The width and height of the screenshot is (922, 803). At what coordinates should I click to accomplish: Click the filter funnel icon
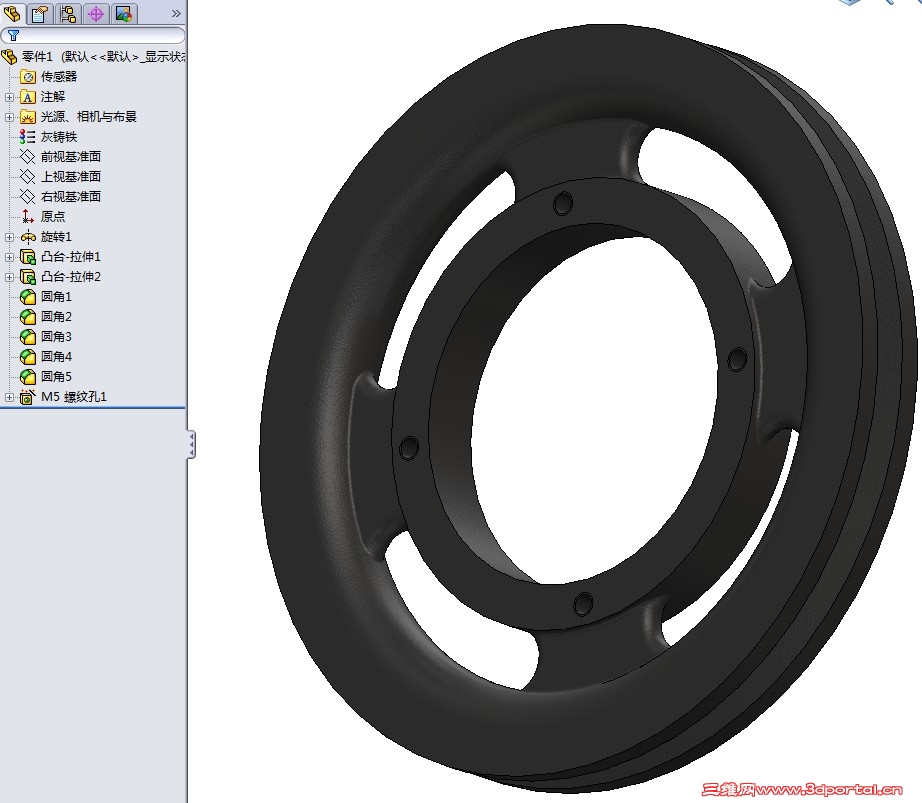(x=14, y=35)
